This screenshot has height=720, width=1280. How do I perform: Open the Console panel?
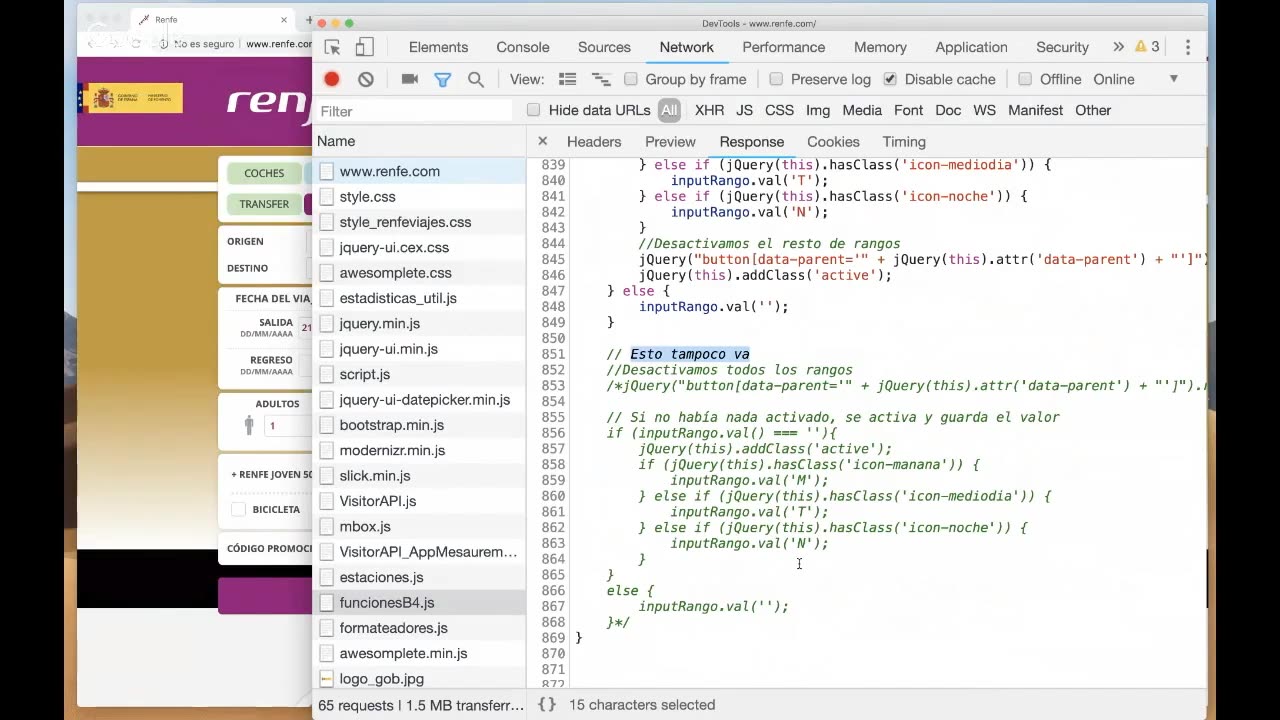523,47
